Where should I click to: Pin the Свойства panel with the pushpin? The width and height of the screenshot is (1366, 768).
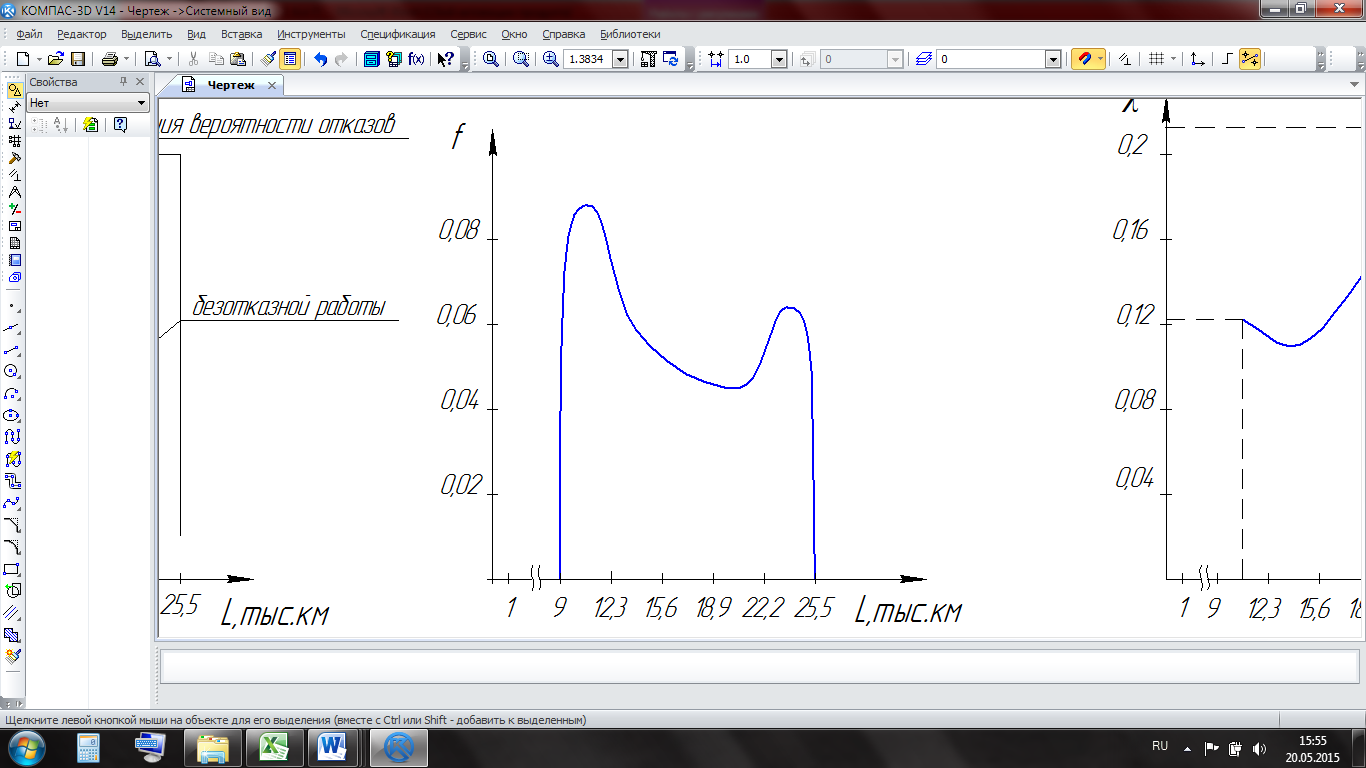pyautogui.click(x=124, y=82)
